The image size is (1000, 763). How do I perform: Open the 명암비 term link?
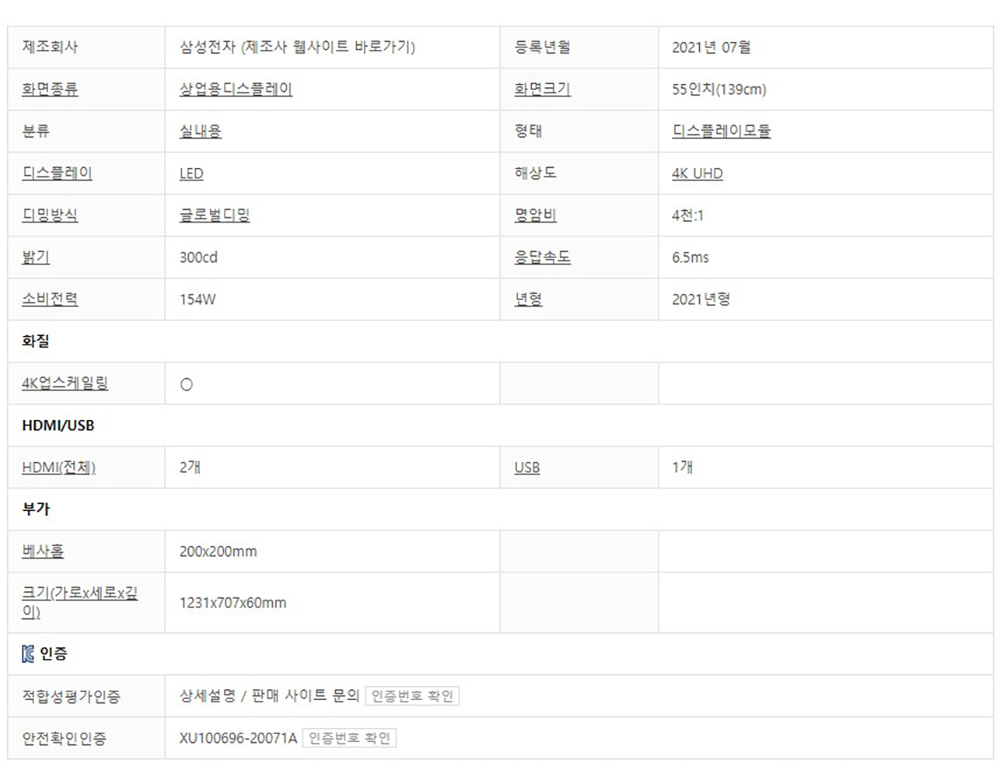coord(535,215)
